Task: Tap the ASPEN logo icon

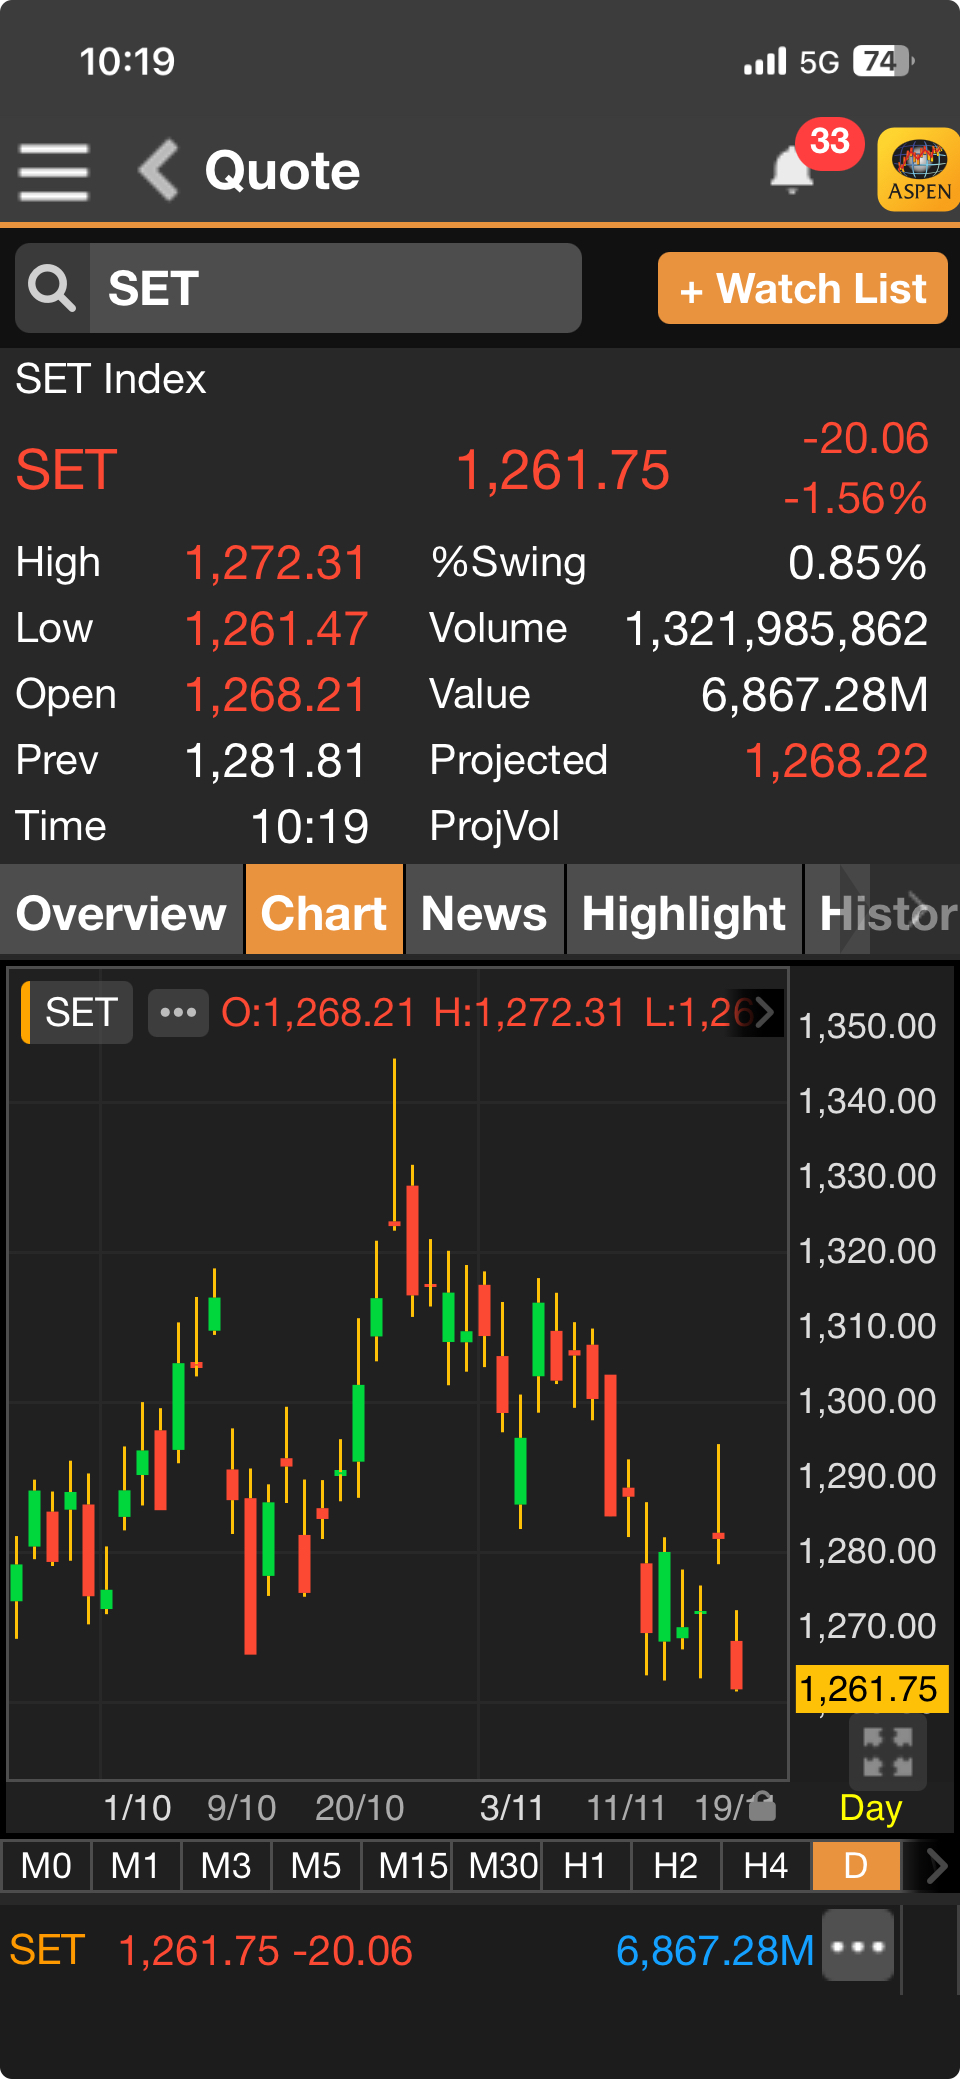Action: click(x=918, y=169)
